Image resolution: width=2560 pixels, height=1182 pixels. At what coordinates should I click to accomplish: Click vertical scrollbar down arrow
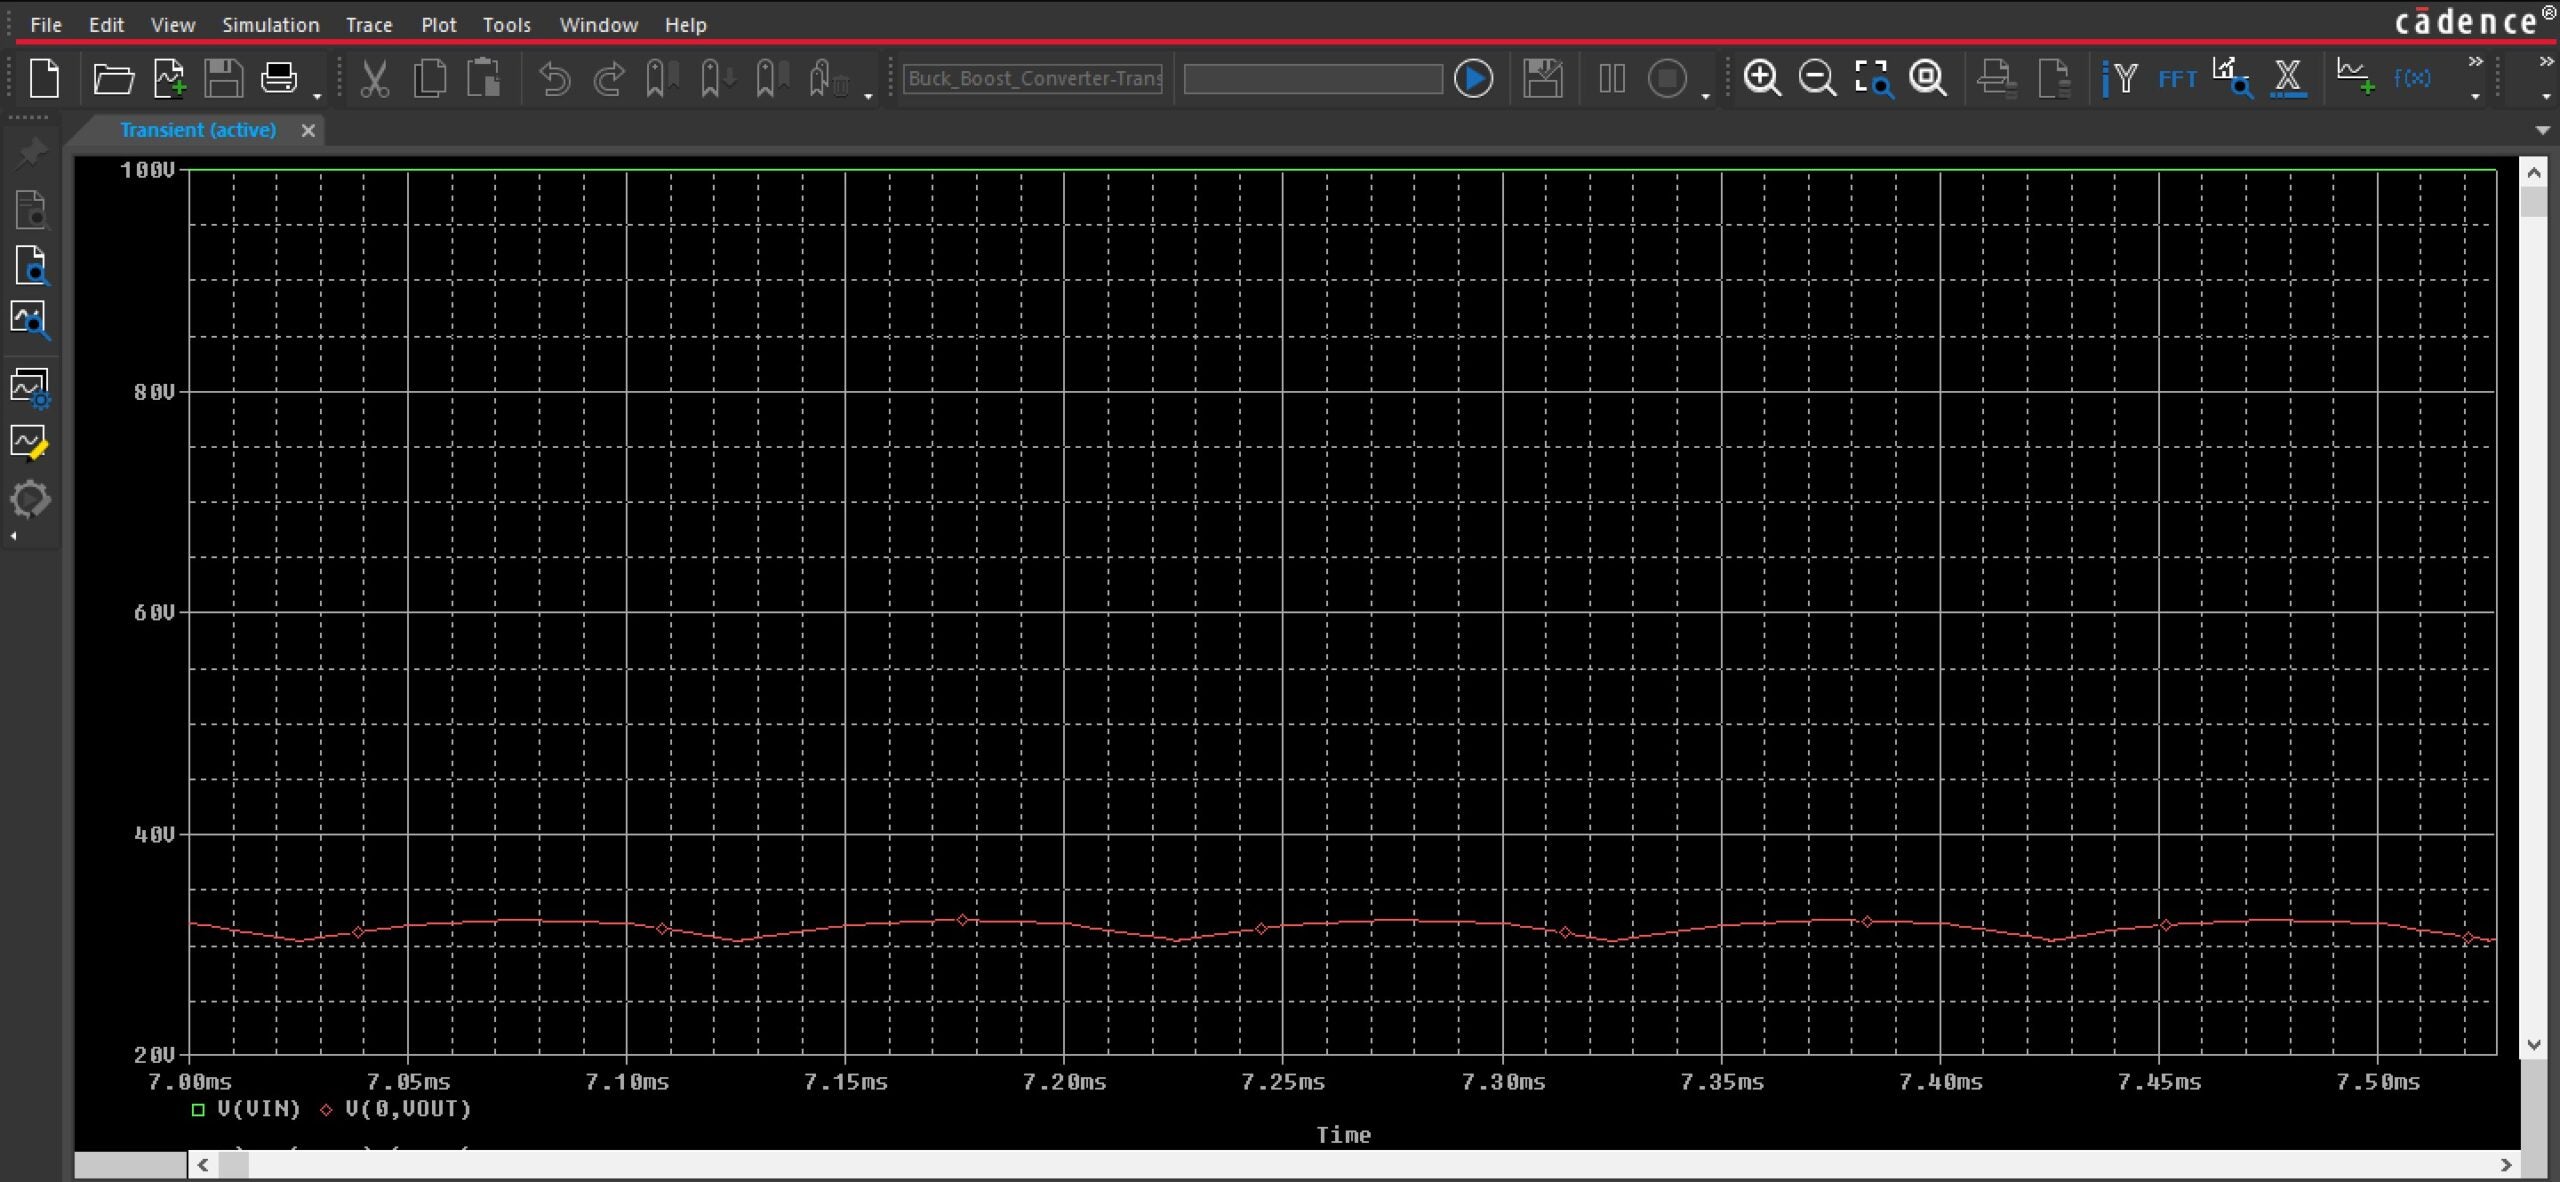pos(2533,1045)
